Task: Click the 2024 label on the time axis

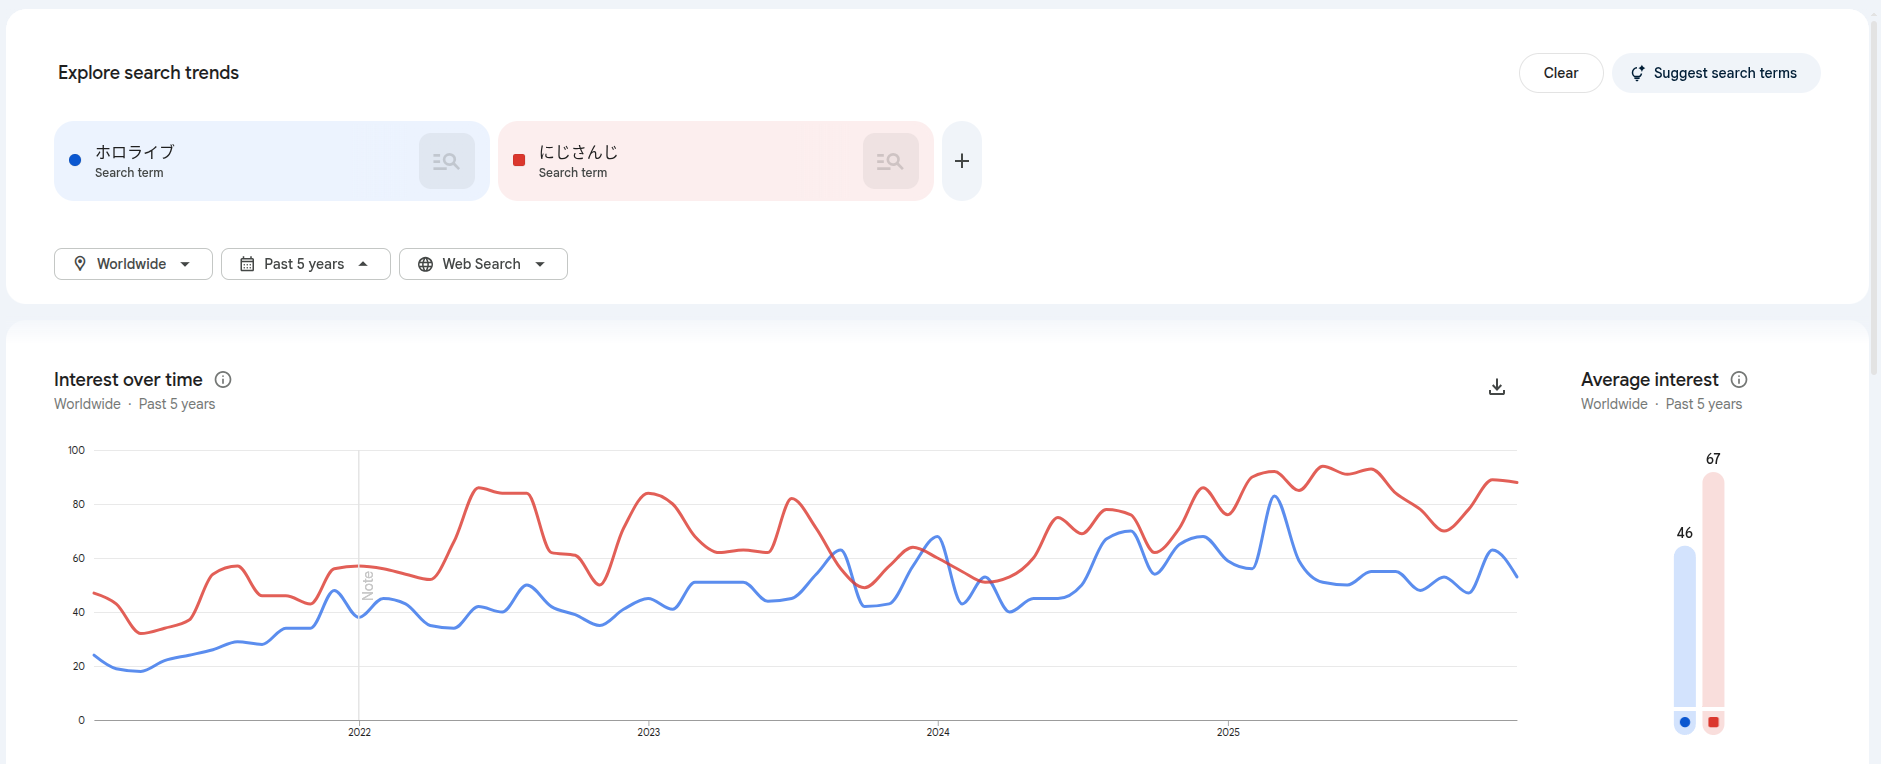Action: 938,732
